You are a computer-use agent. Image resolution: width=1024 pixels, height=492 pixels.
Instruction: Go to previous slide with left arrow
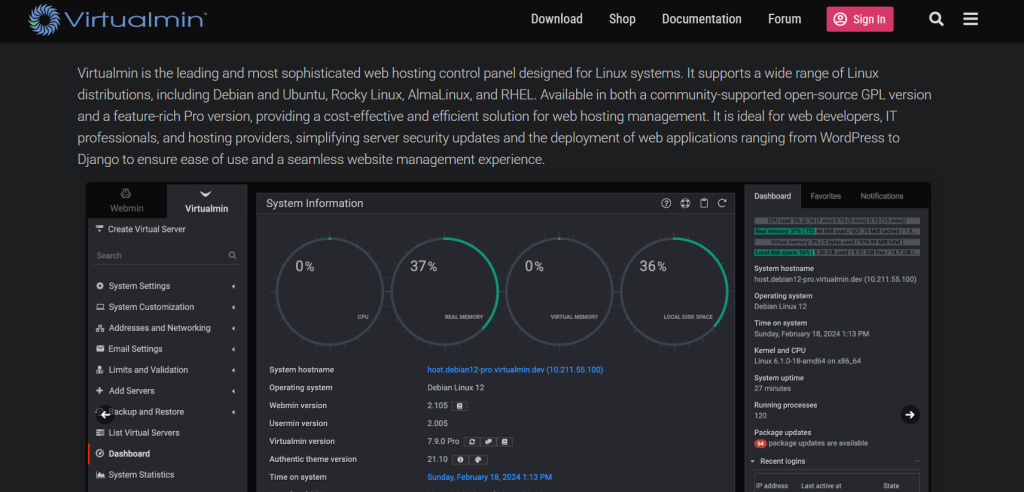(x=104, y=414)
